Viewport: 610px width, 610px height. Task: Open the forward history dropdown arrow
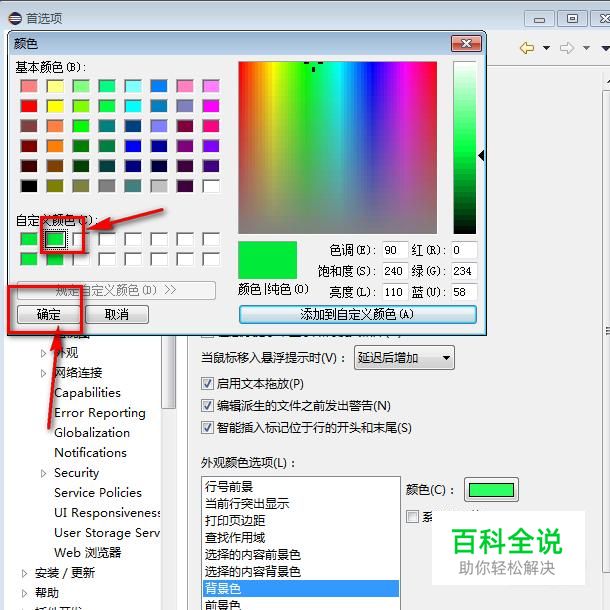(586, 48)
